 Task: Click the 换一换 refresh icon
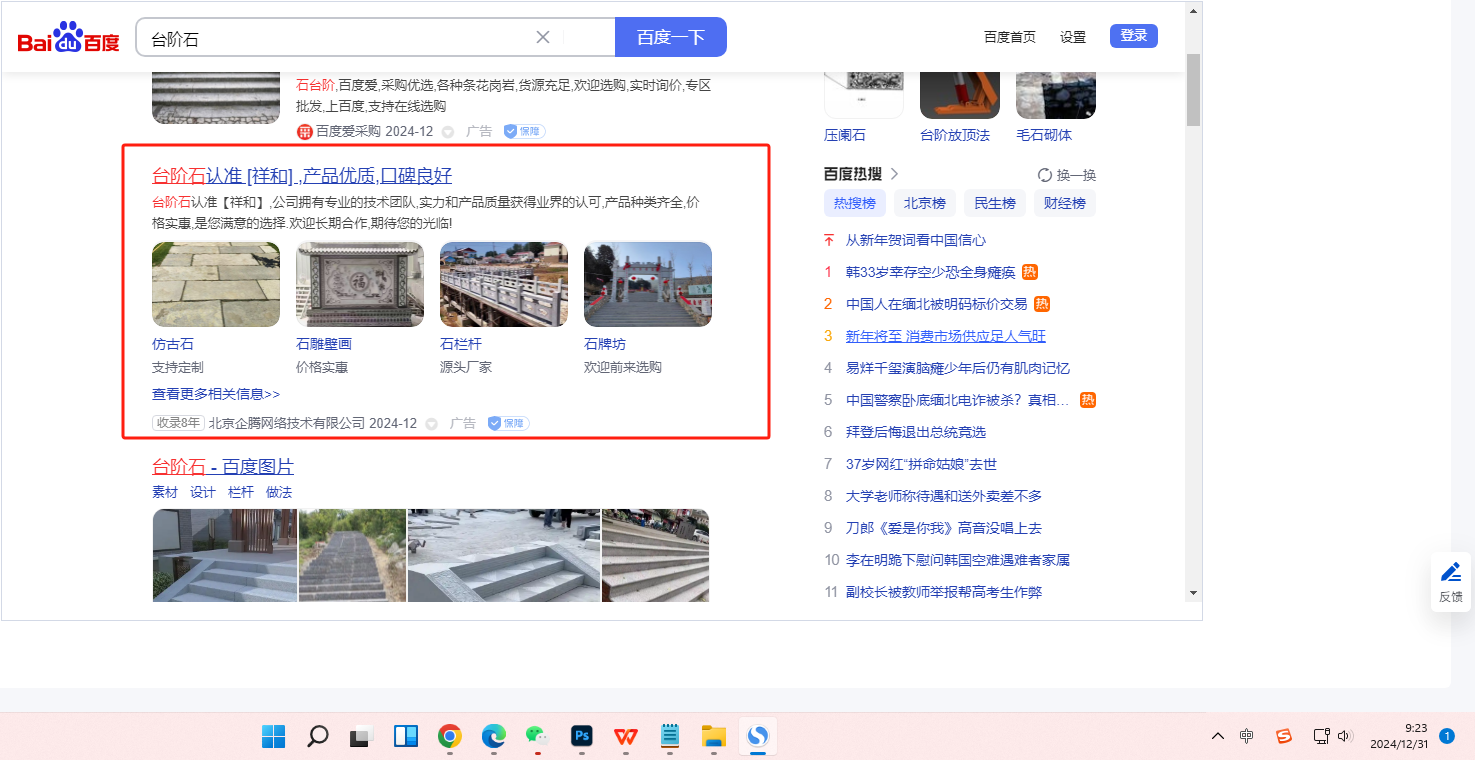pyautogui.click(x=1045, y=175)
